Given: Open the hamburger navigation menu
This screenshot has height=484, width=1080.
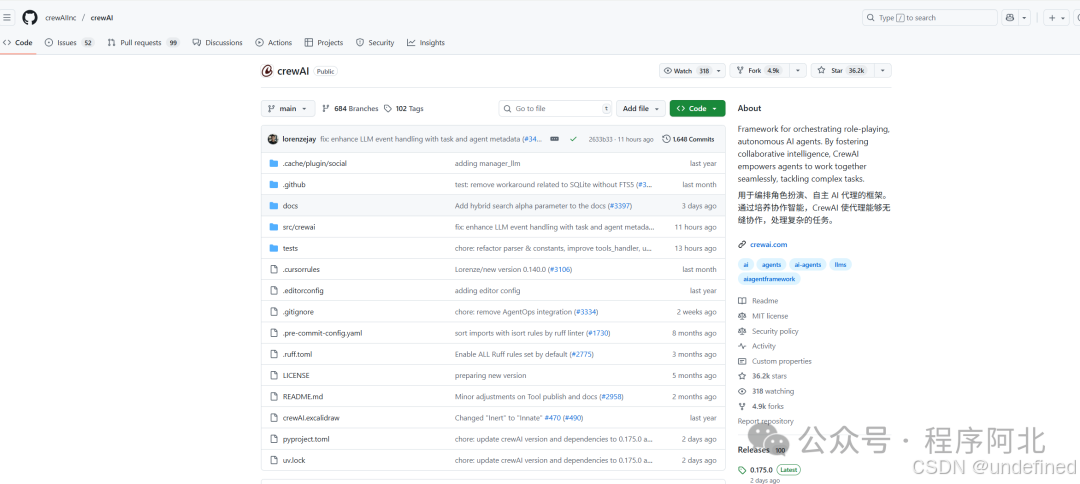Looking at the screenshot, I should (7, 18).
